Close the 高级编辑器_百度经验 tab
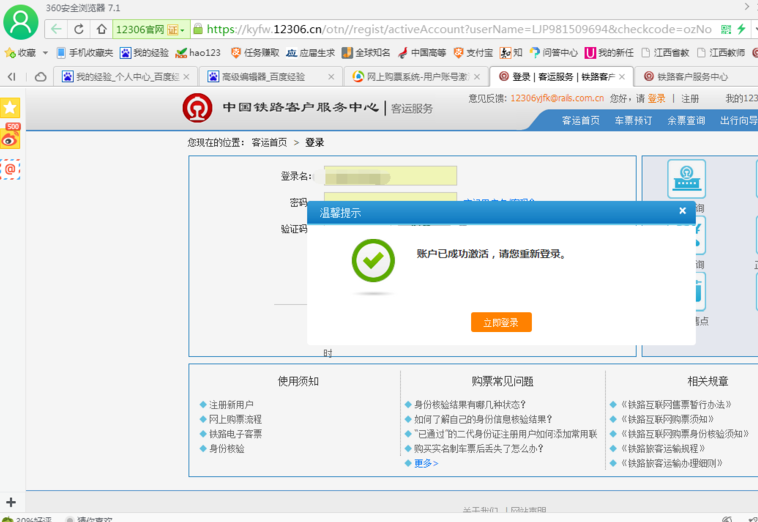The width and height of the screenshot is (758, 522). [x=331, y=77]
